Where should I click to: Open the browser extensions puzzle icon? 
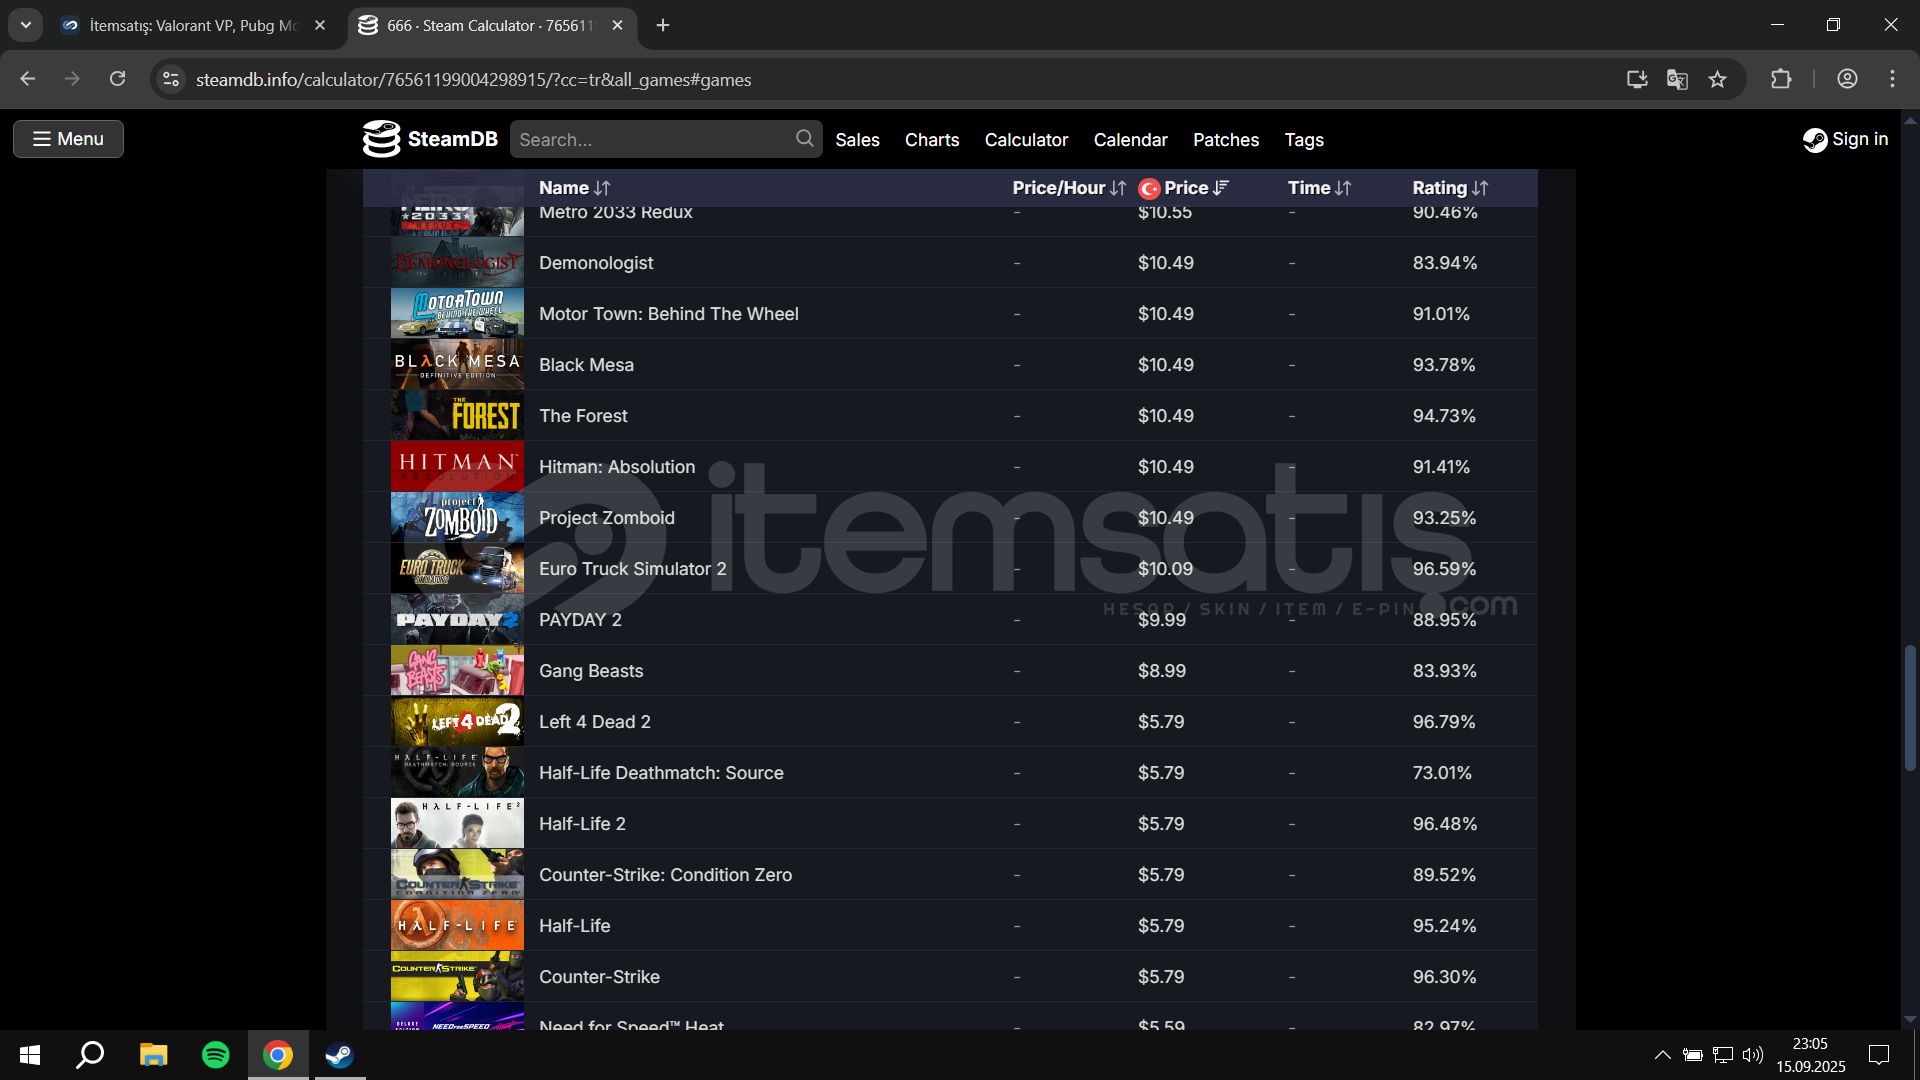coord(1781,79)
